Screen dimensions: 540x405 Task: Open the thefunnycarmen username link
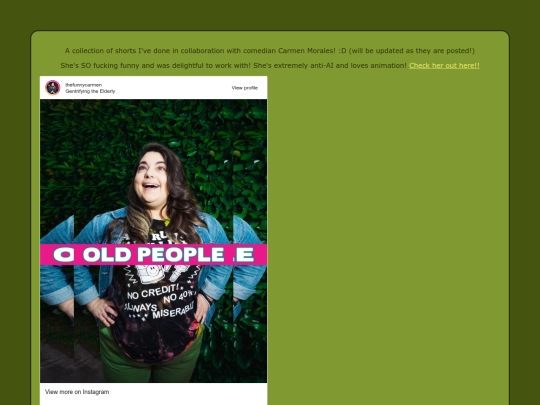pyautogui.click(x=83, y=85)
